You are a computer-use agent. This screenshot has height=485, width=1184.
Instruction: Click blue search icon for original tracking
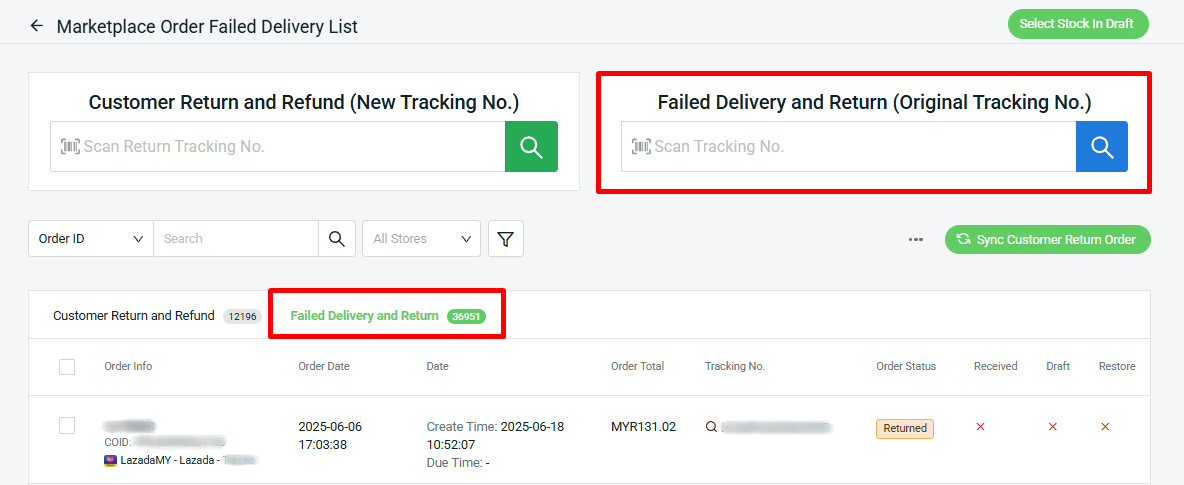(x=1102, y=147)
